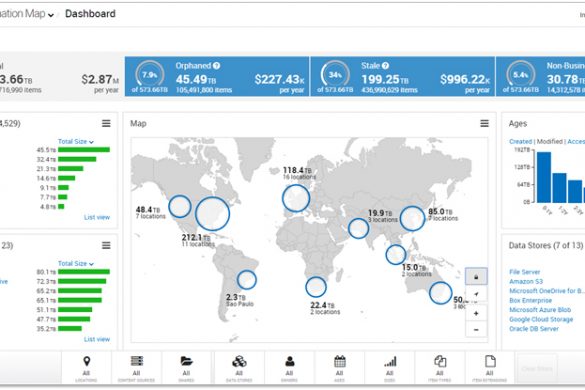Open List view under the 45.5 TB chart

coord(97,217)
